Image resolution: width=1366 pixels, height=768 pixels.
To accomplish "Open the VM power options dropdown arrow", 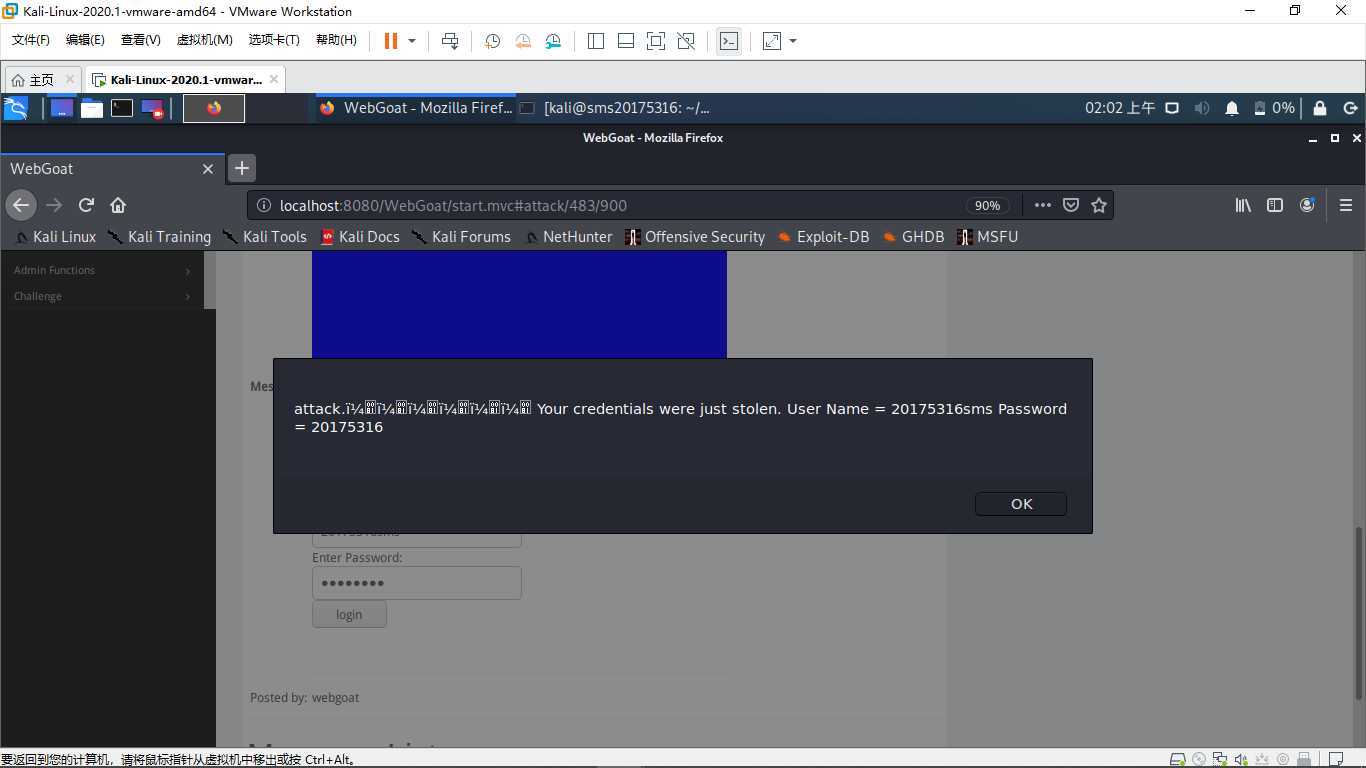I will 412,41.
